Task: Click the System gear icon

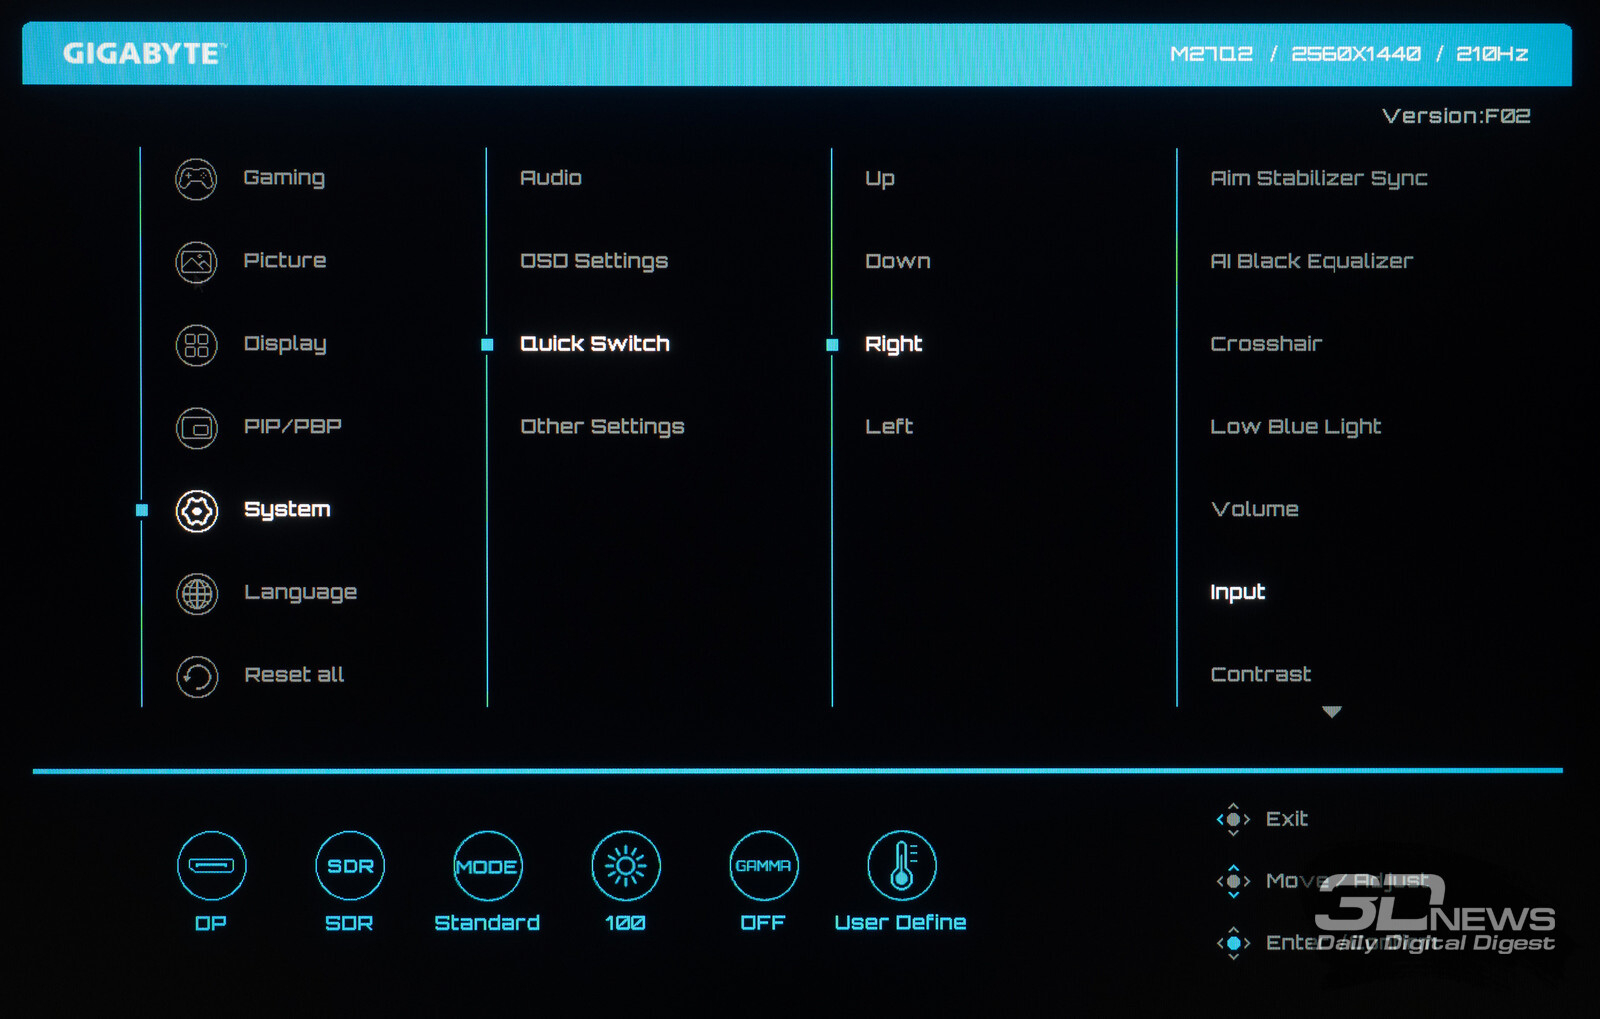Action: pyautogui.click(x=196, y=511)
